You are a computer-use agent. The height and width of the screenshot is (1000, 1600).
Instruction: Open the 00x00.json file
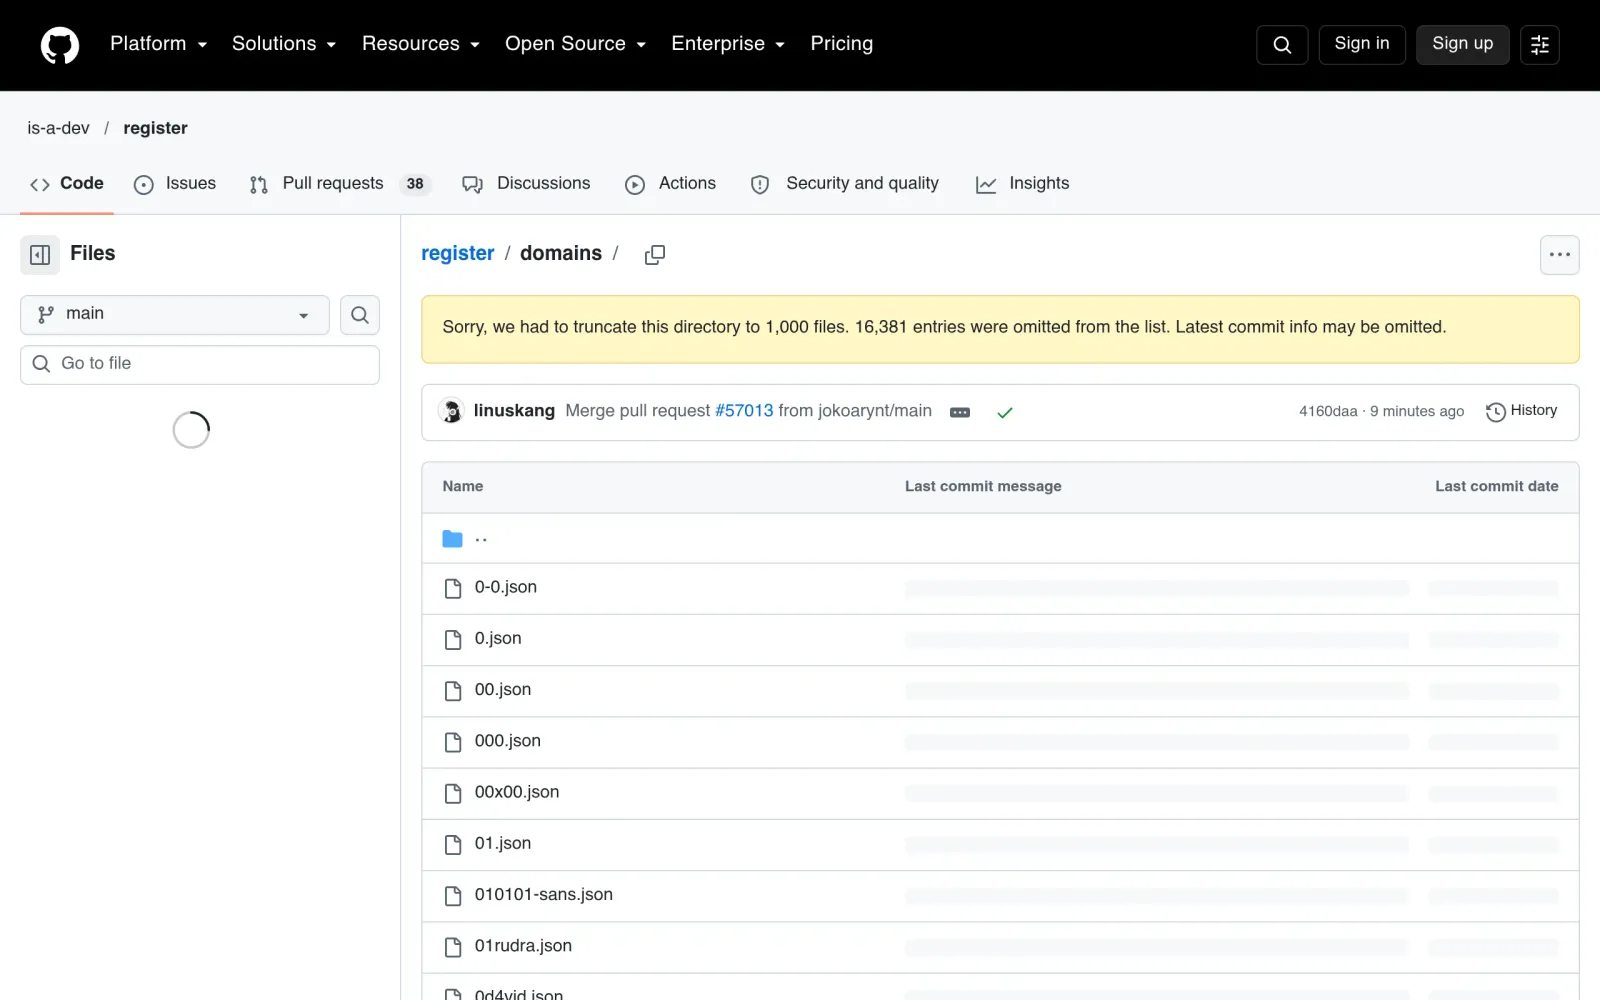[517, 792]
